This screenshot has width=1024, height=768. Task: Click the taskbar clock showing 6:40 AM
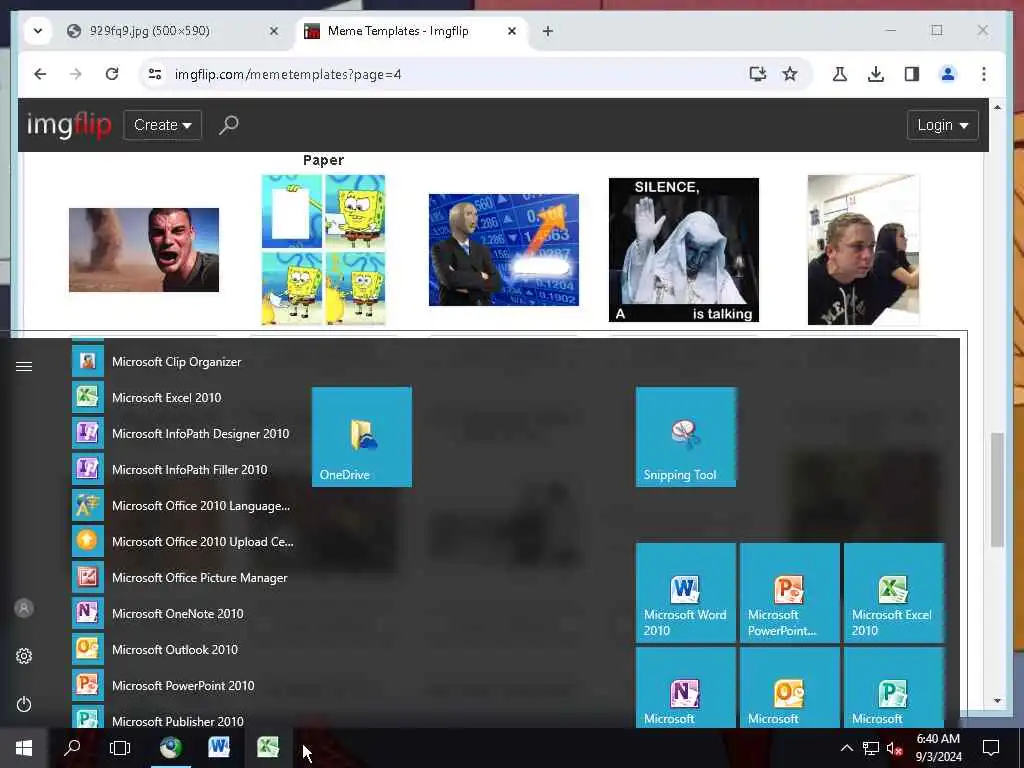(938, 748)
